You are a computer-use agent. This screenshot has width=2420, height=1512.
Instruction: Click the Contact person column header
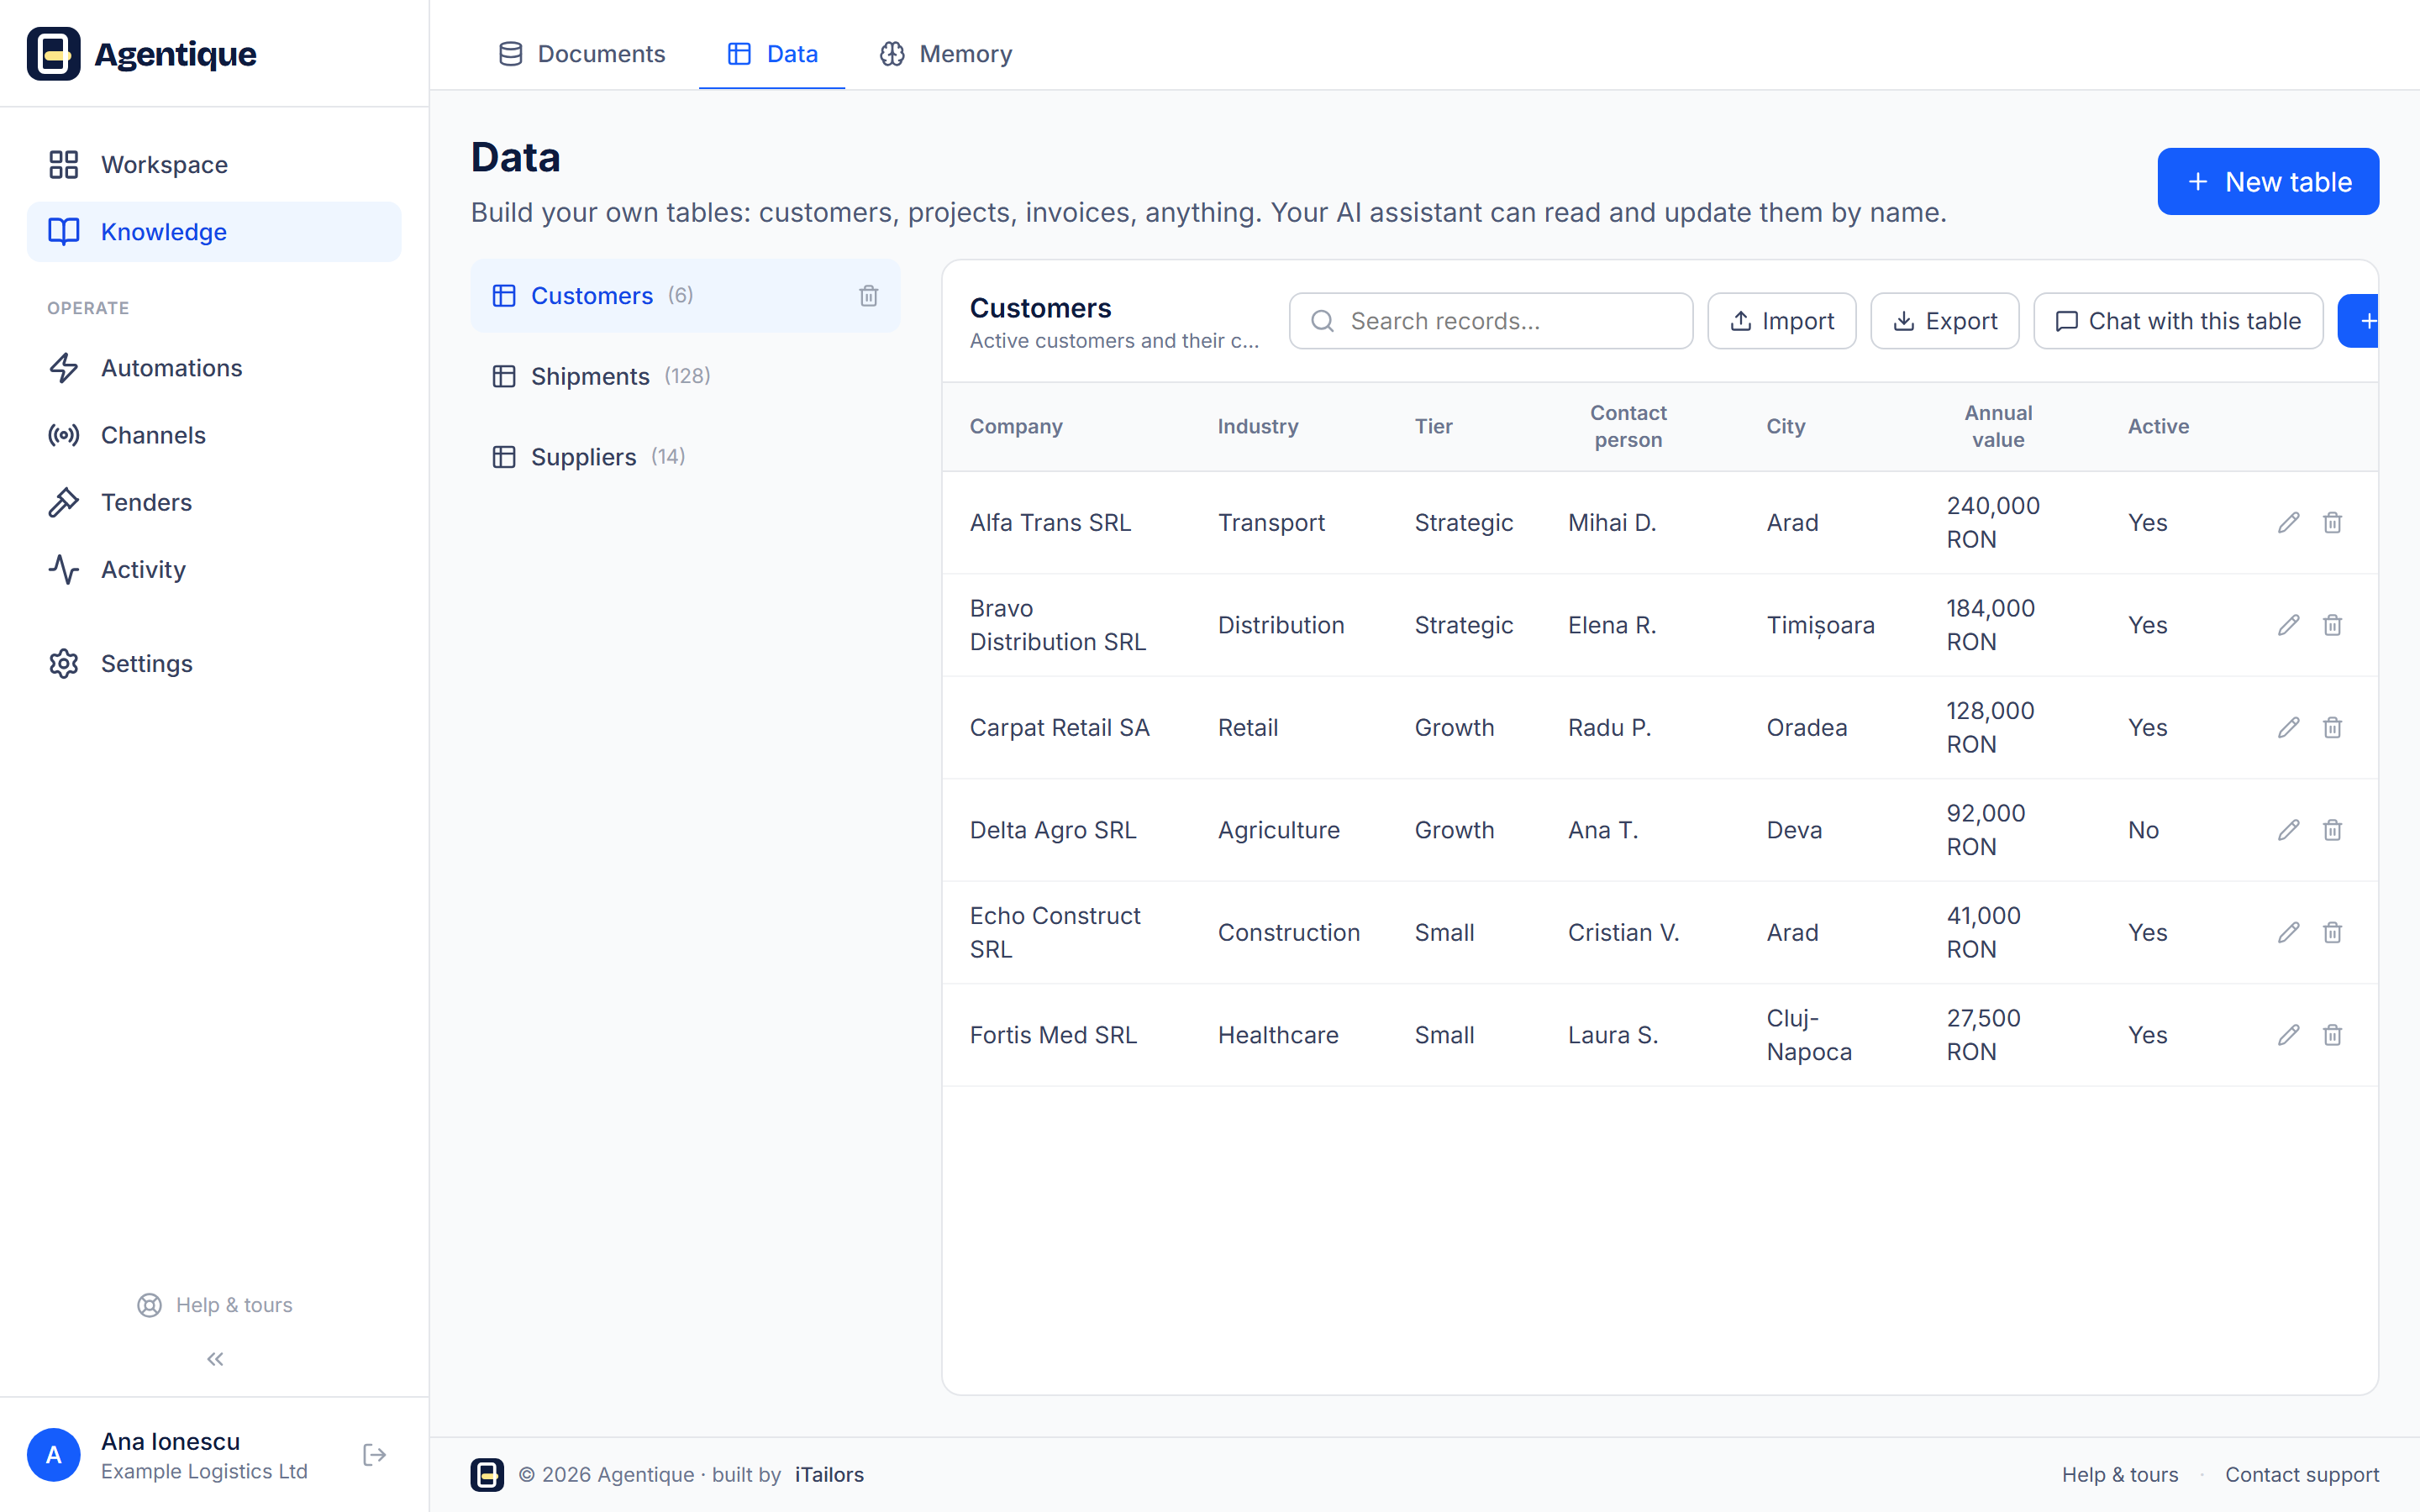click(1628, 426)
